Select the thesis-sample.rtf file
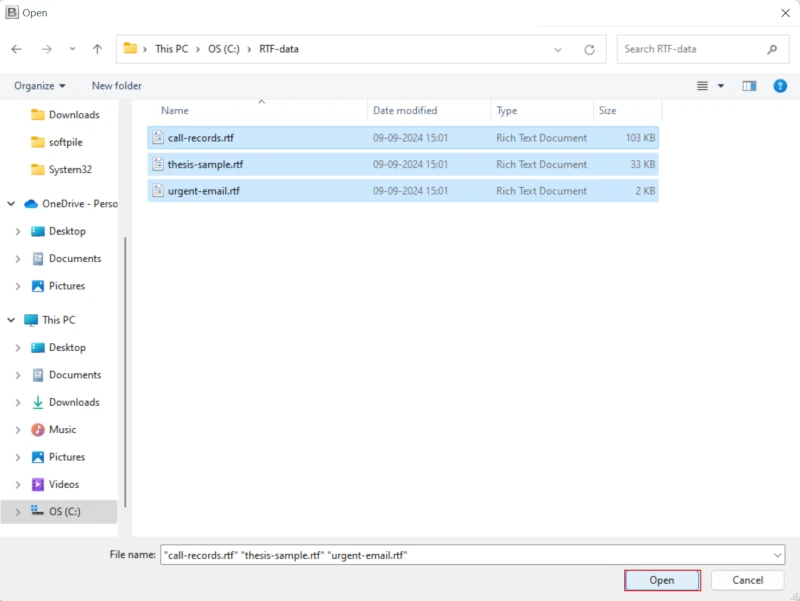 coord(205,165)
